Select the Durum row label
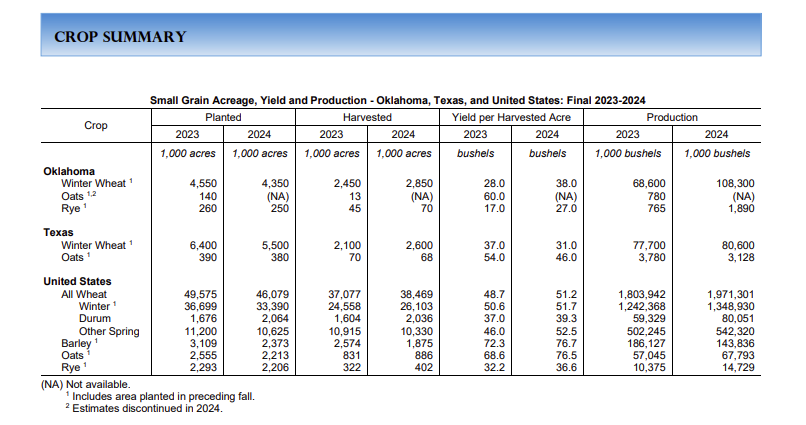Viewport: 806px width, 425px height. [95, 318]
